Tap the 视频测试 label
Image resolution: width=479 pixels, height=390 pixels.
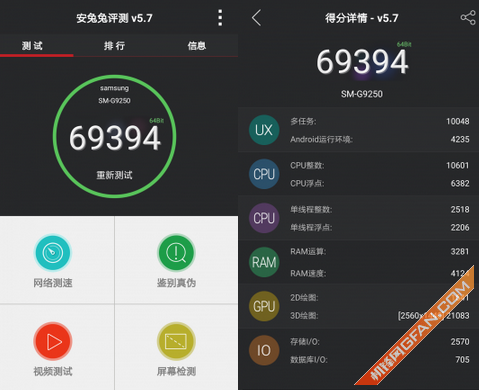coord(53,371)
